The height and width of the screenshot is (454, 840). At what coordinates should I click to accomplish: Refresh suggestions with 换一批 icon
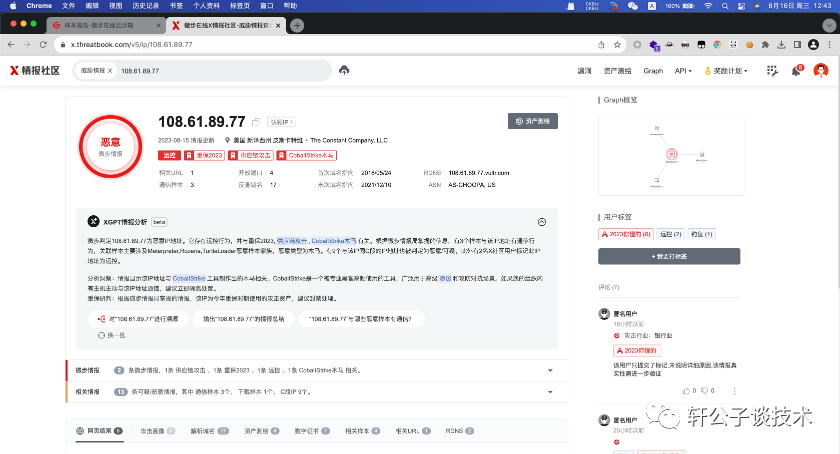(101, 335)
